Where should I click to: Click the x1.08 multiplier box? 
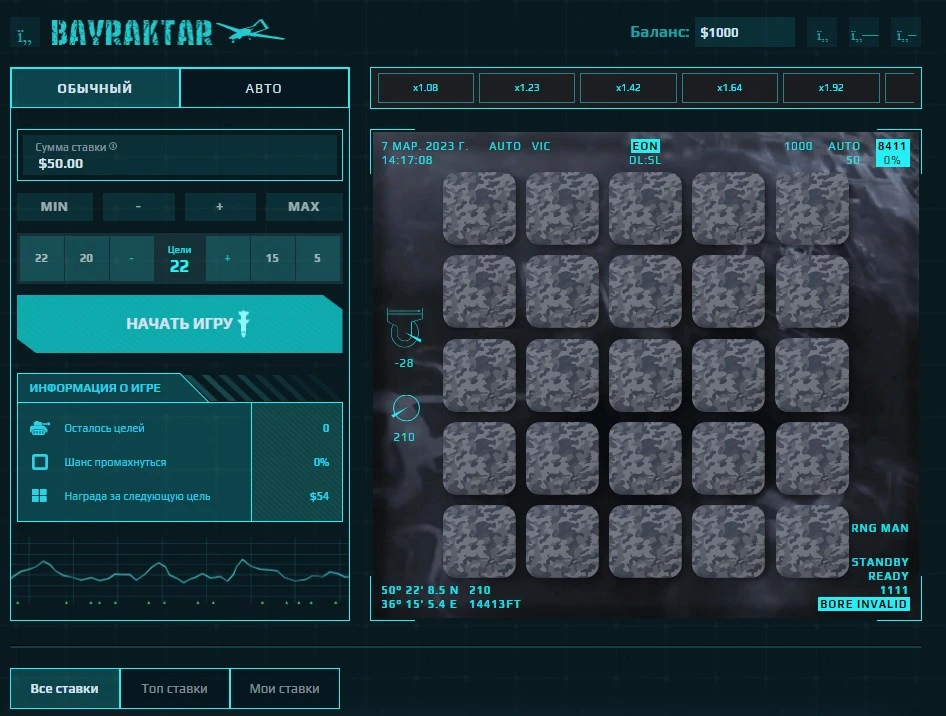click(425, 88)
